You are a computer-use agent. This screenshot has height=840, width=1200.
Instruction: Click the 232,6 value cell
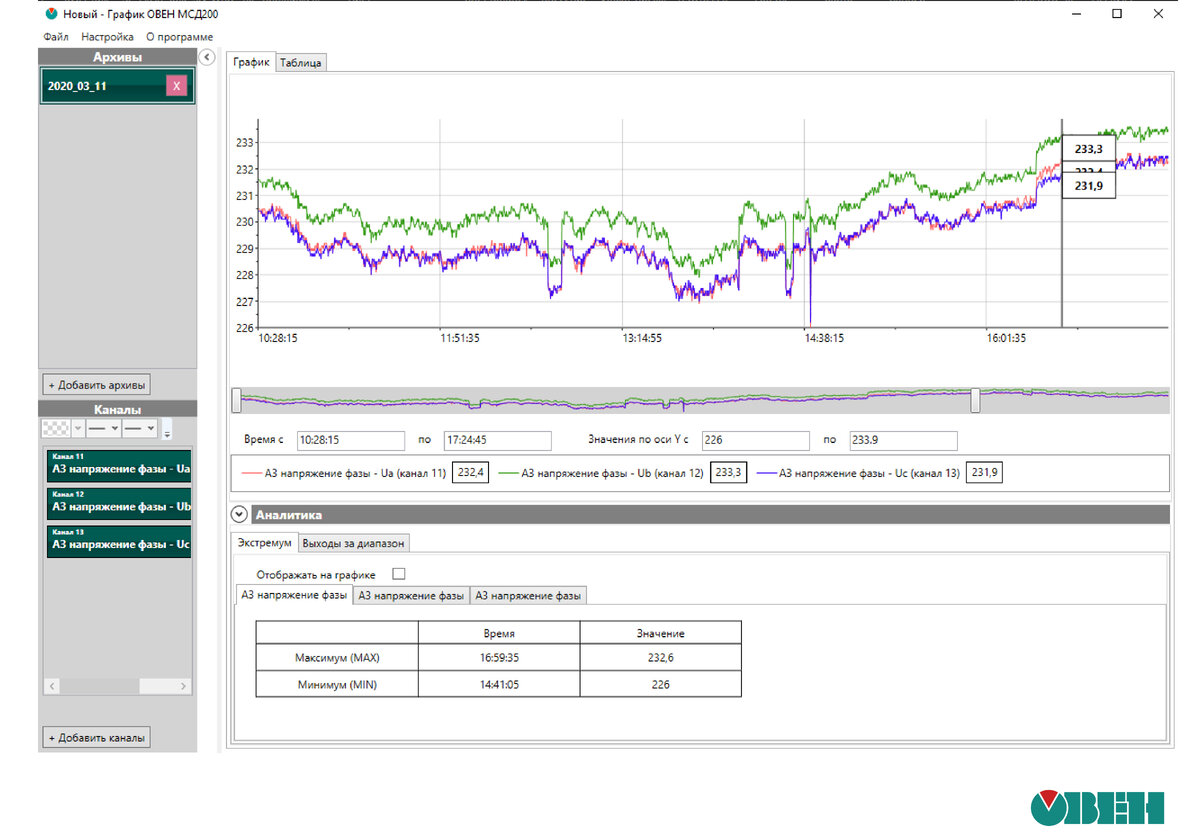[x=660, y=659]
